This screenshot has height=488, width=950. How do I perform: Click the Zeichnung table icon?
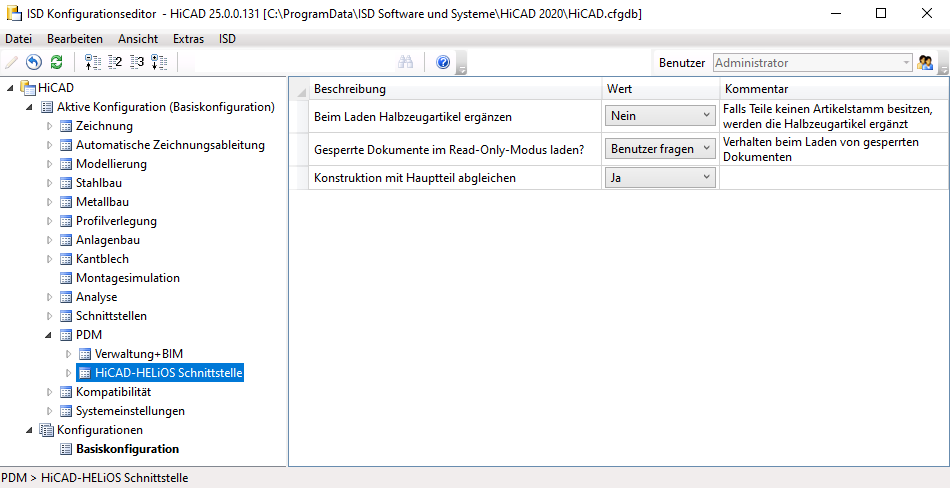pos(66,126)
